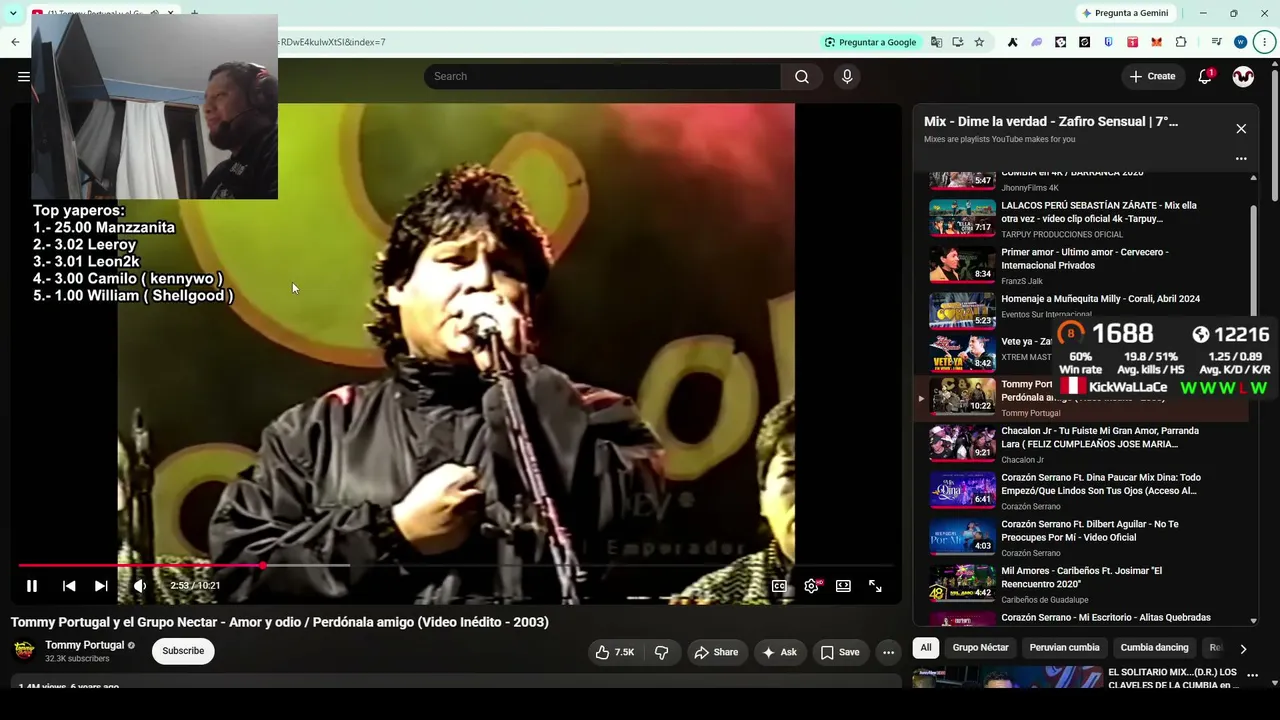
Task: Click the Ask button below the video
Action: click(x=779, y=652)
